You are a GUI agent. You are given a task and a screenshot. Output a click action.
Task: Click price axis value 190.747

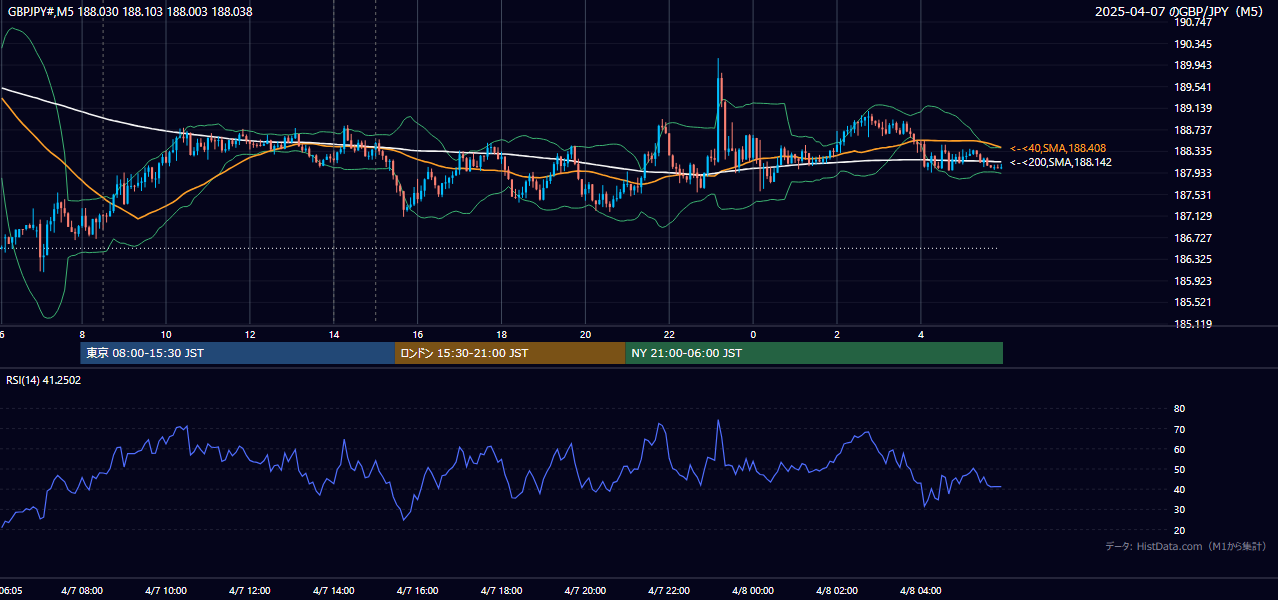pos(1194,22)
